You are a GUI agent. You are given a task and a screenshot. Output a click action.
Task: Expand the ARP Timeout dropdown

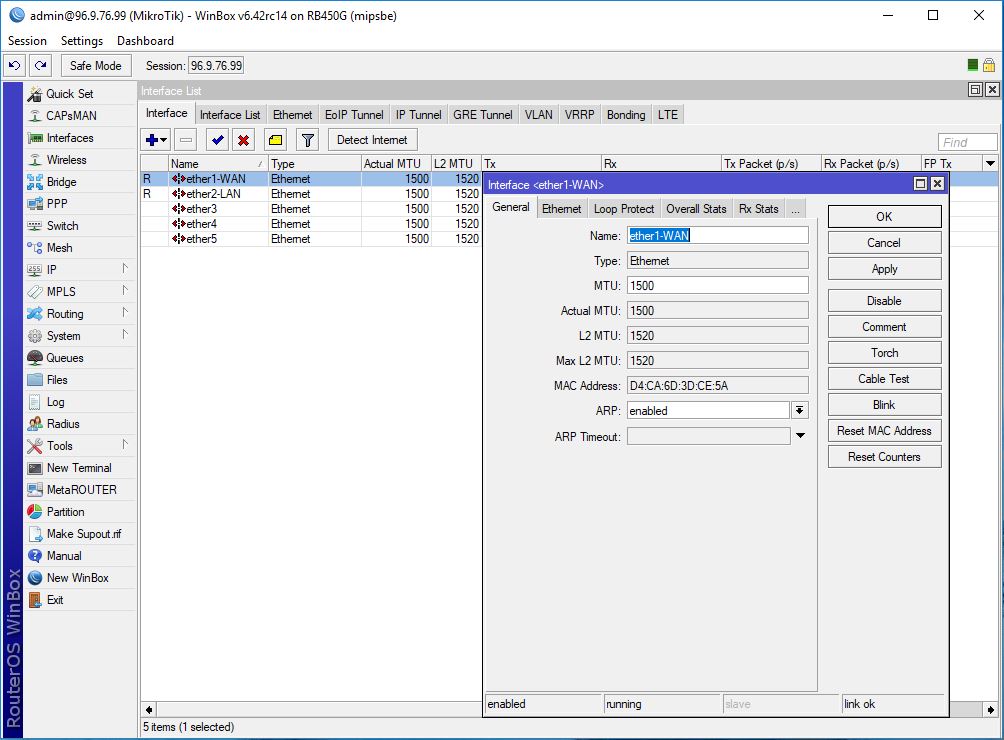click(x=800, y=436)
